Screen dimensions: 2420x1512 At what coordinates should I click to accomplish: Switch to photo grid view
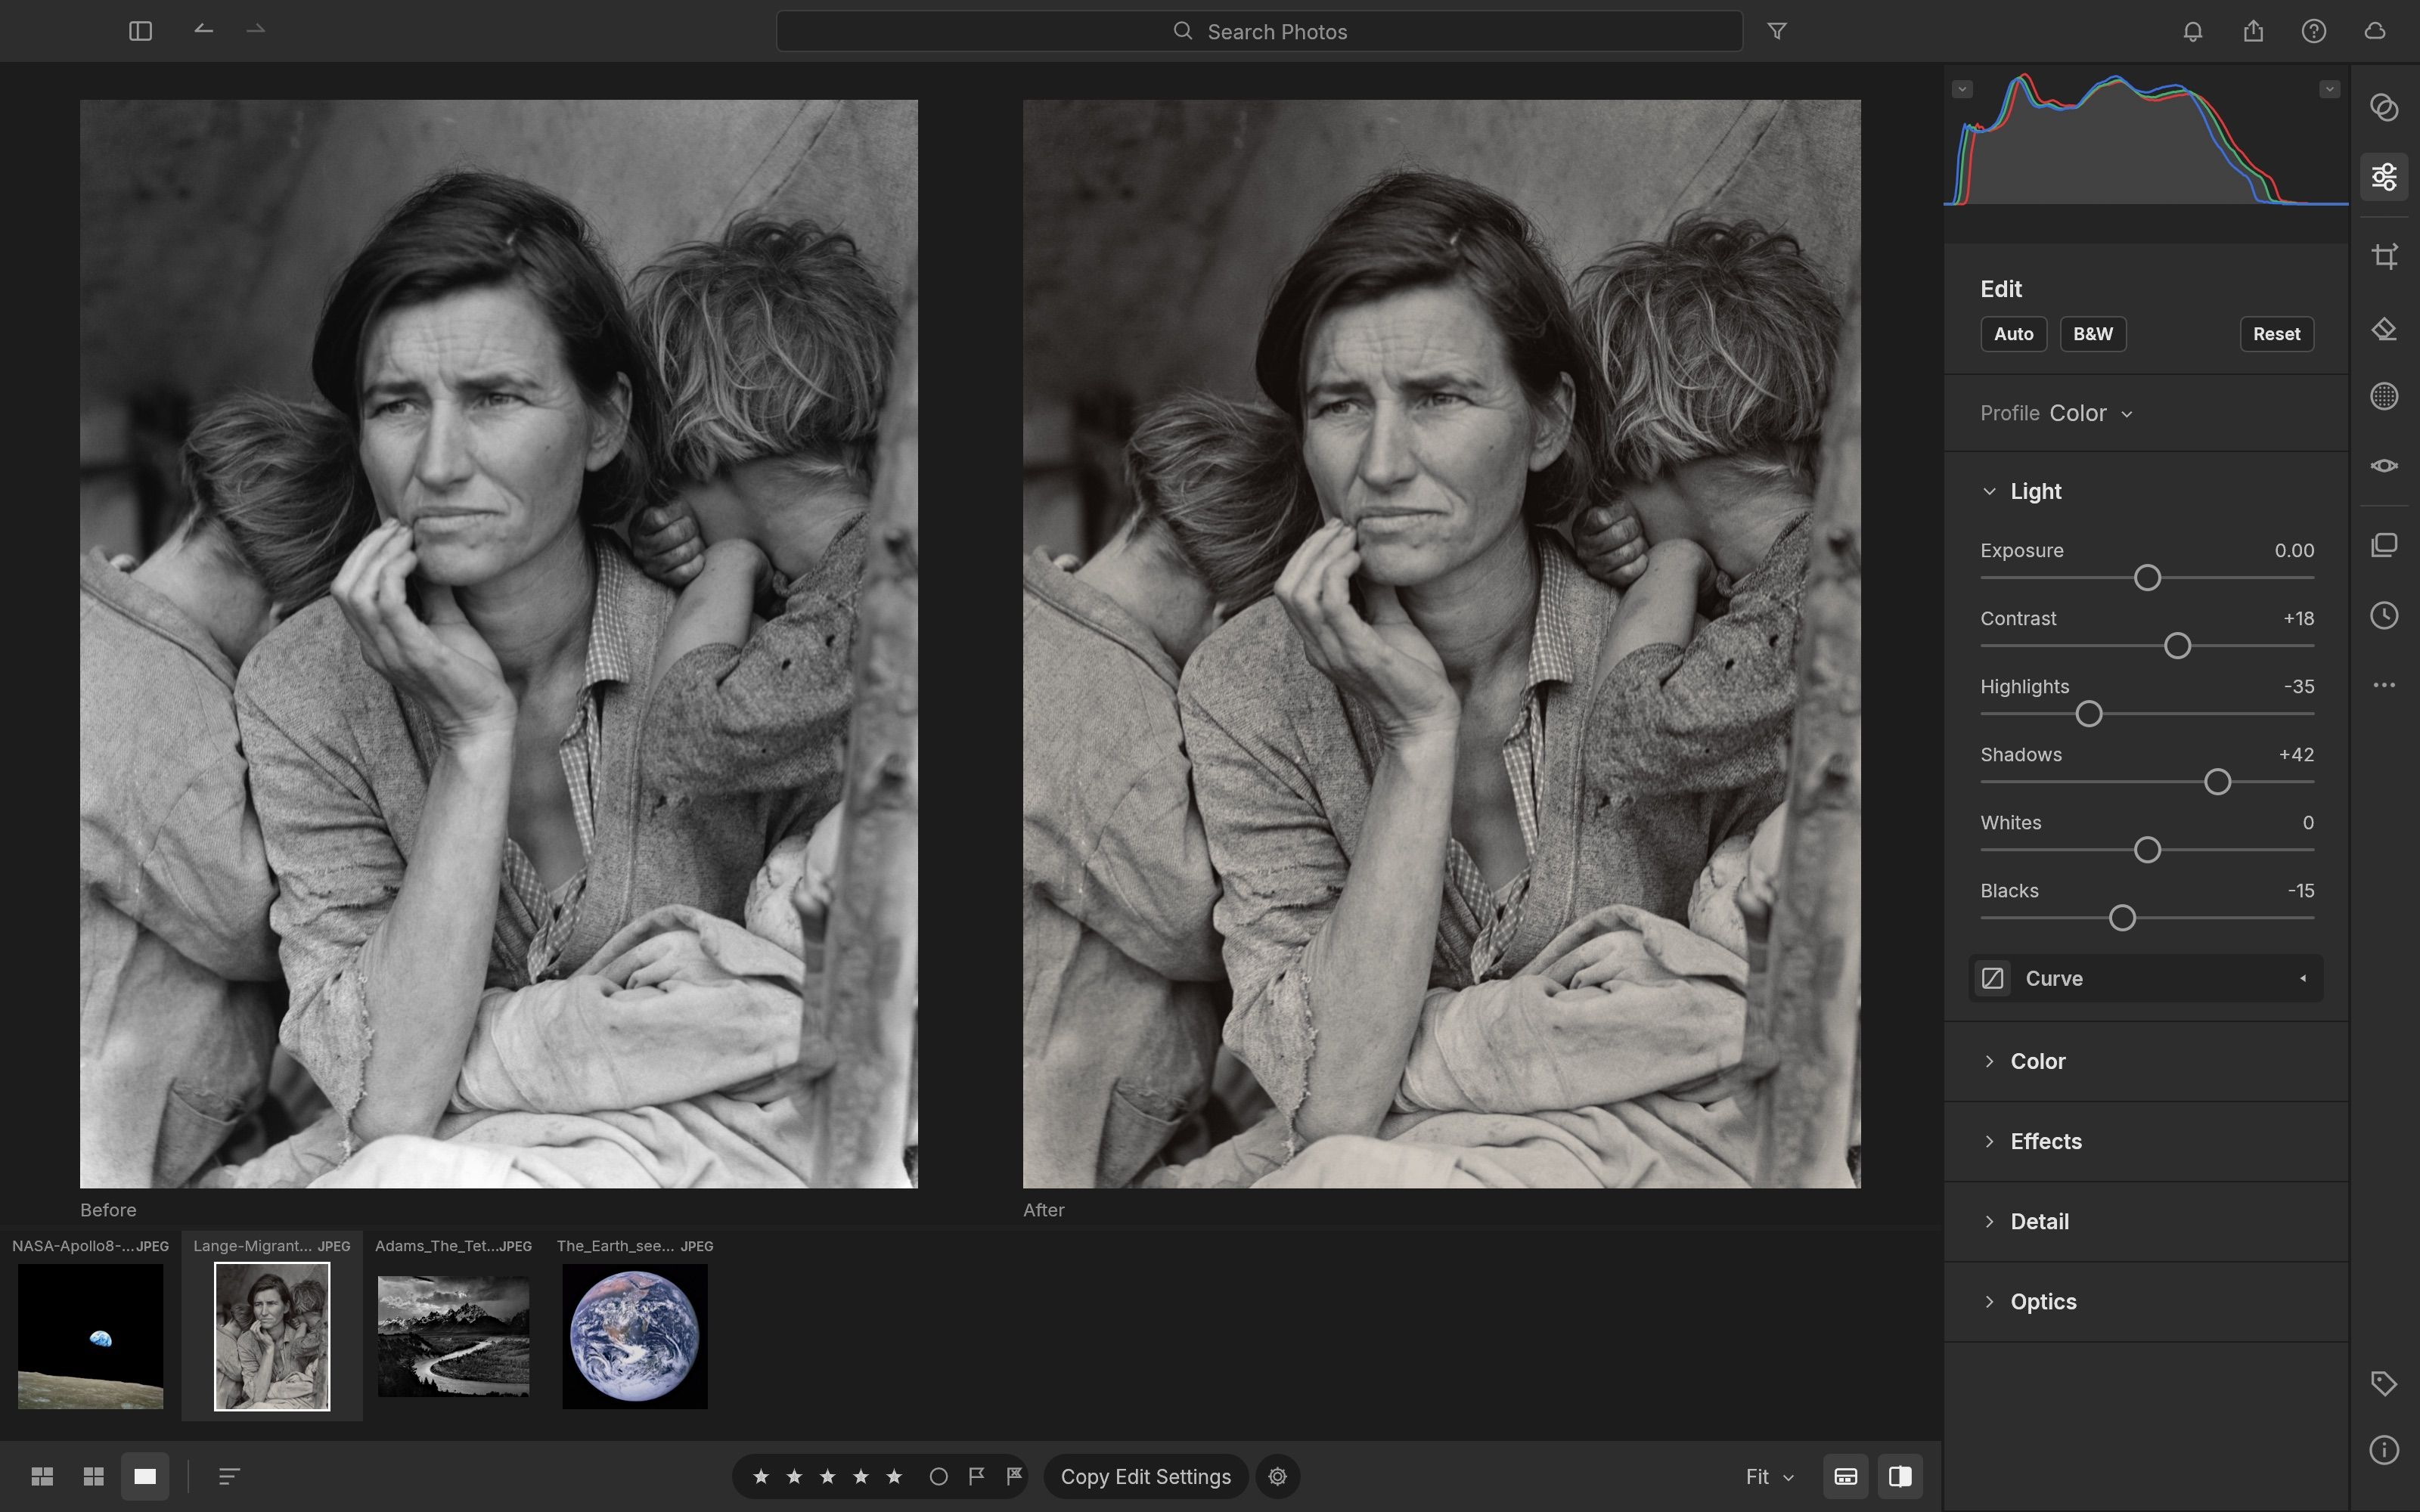coord(42,1476)
